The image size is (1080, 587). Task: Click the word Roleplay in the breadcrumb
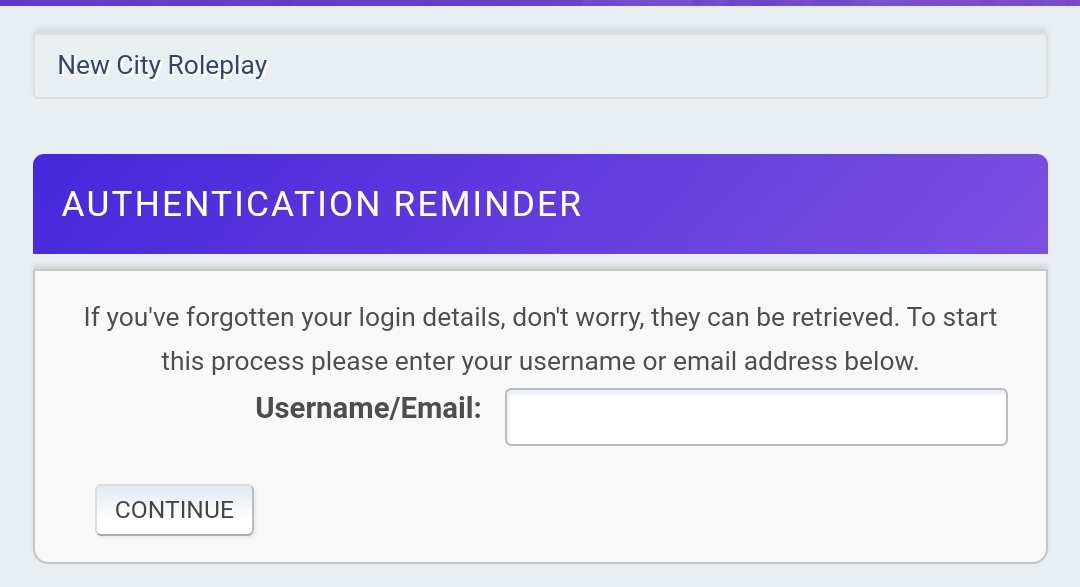pos(217,65)
